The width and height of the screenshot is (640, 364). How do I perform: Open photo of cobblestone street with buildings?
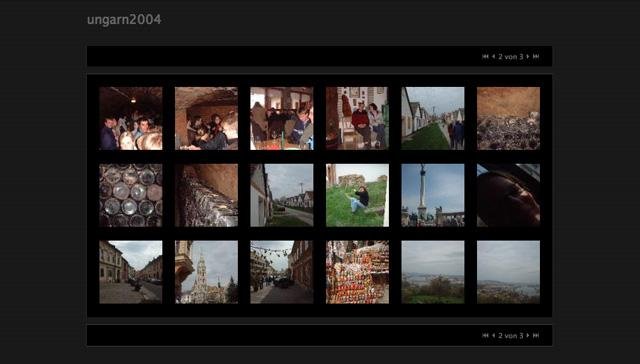[x=131, y=272]
